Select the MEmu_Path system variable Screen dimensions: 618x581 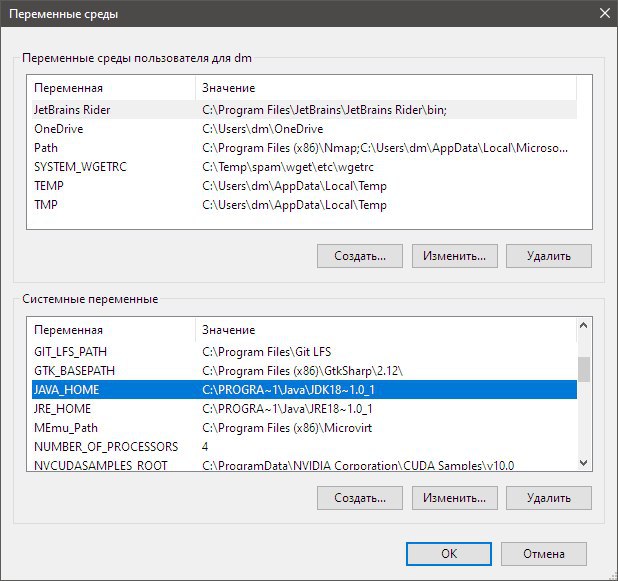[304, 428]
